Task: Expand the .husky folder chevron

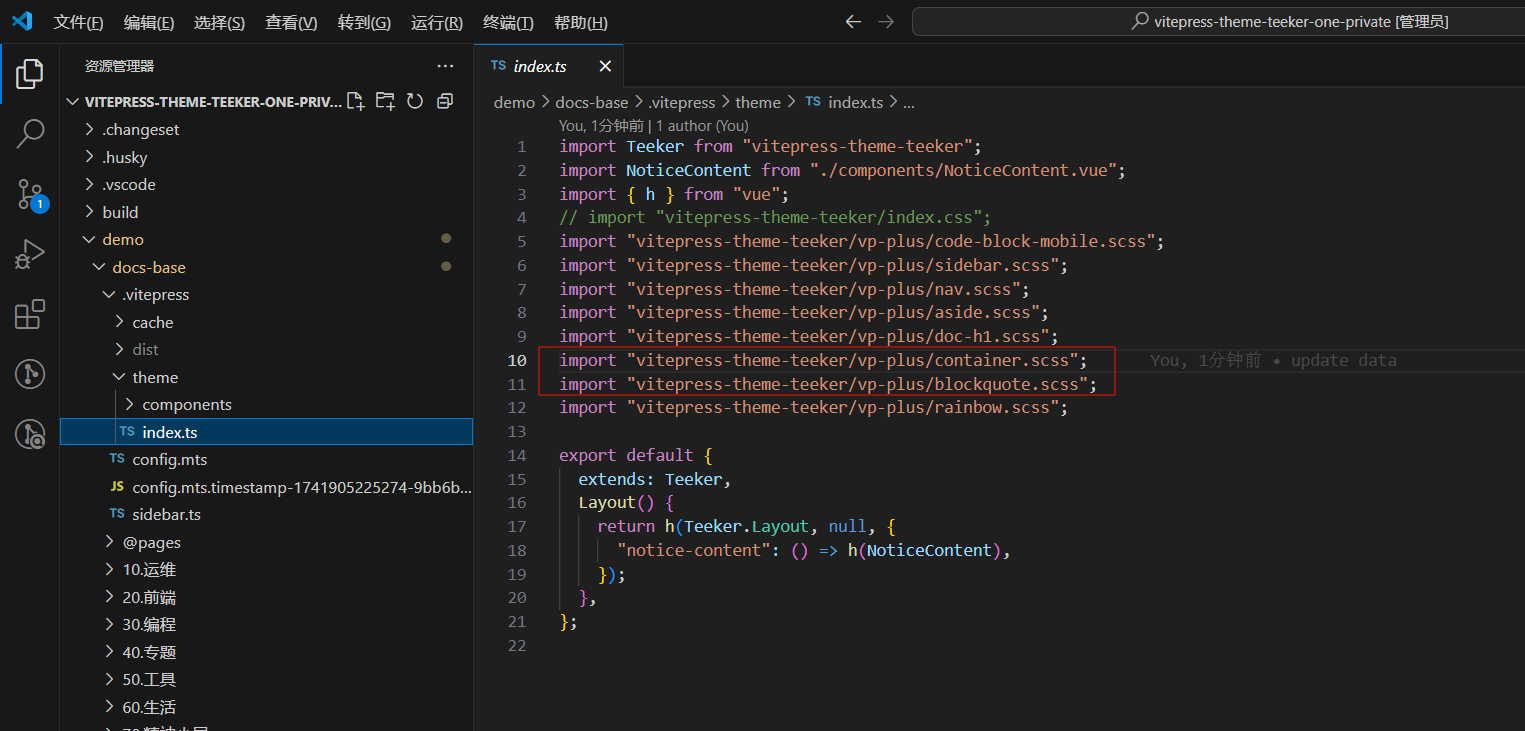Action: (90, 157)
